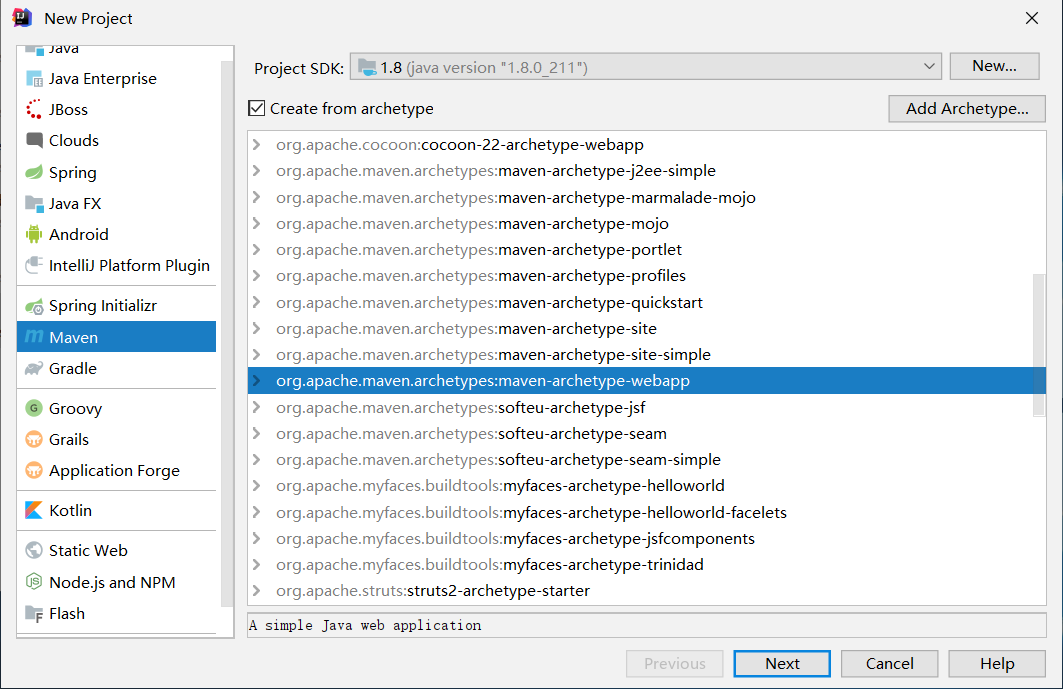
Task: Expand the maven-archetype-j2ee-simple node
Action: pos(256,171)
